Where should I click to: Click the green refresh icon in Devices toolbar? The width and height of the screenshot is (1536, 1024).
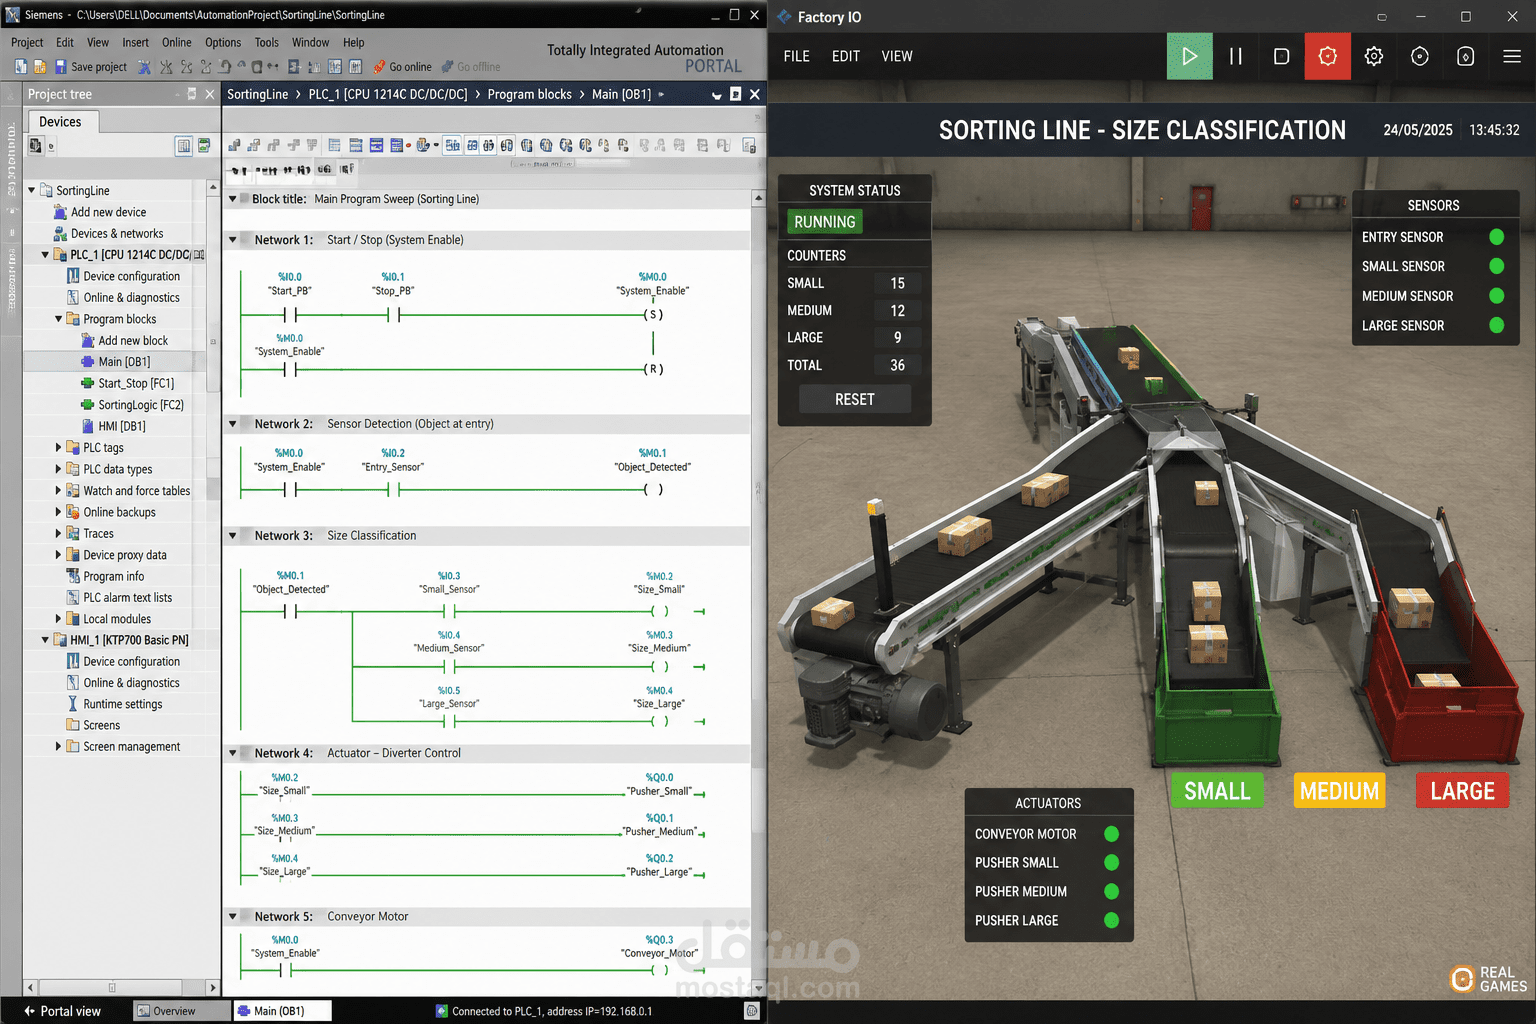pos(204,146)
